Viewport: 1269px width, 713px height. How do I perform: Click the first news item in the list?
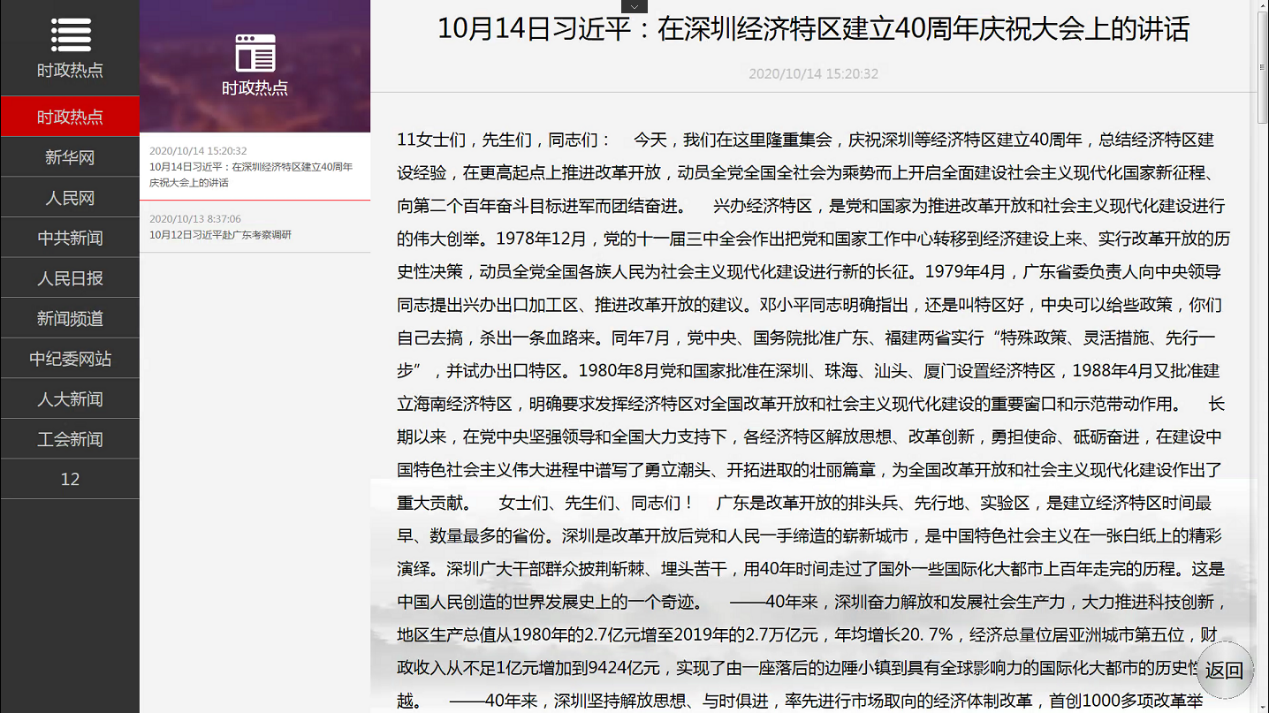point(252,172)
